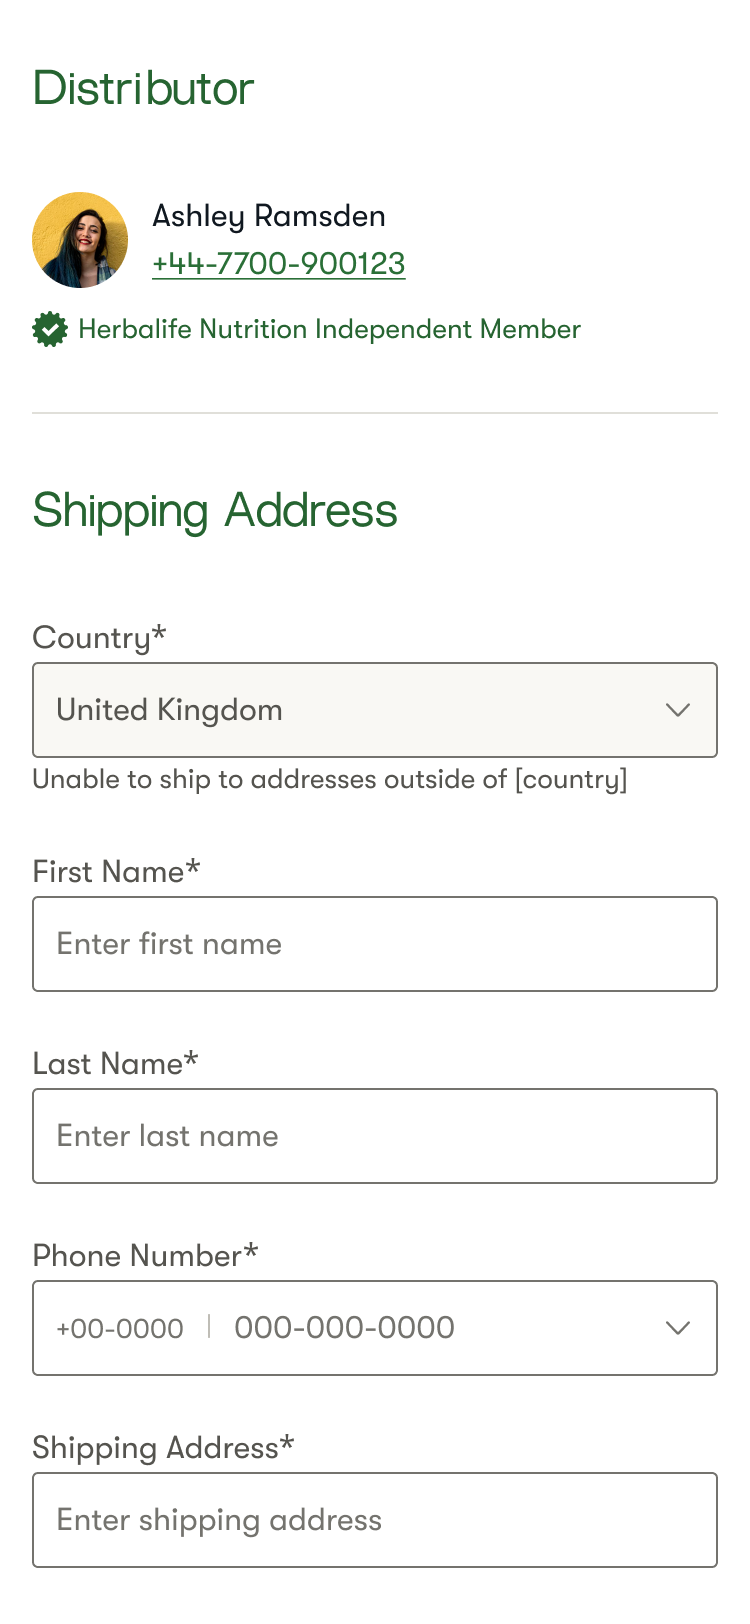Image resolution: width=750 pixels, height=1624 pixels.
Task: Click the verified checkmark badge icon
Action: 48,328
